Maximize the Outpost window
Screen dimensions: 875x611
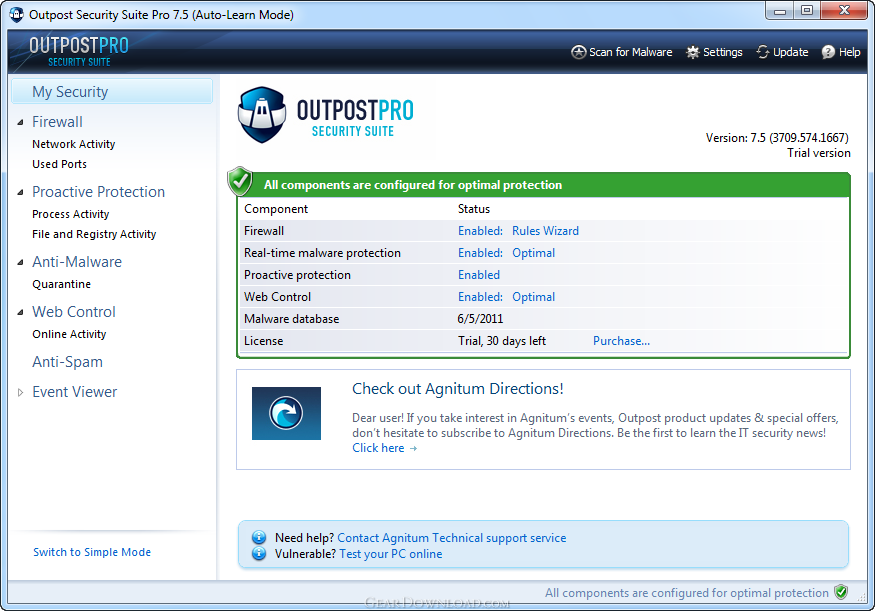pyautogui.click(x=807, y=11)
